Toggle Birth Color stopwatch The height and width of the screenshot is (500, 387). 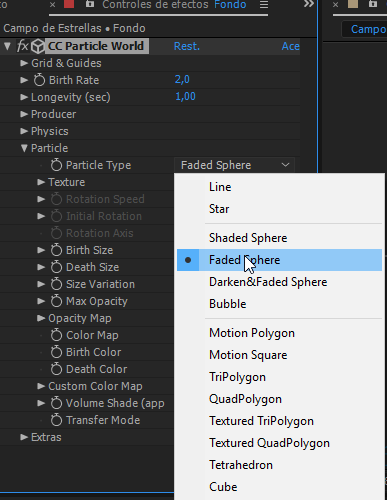click(x=56, y=352)
